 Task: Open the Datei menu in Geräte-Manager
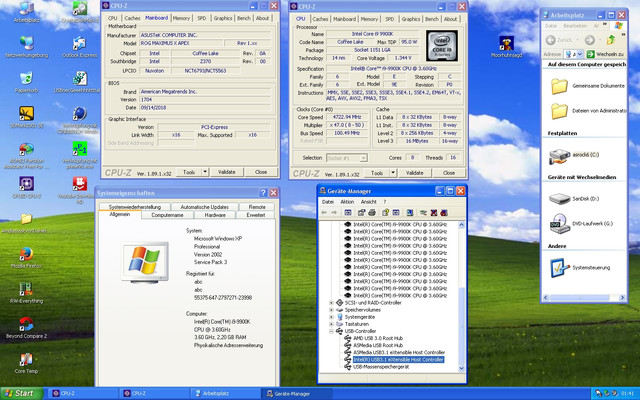click(x=328, y=202)
